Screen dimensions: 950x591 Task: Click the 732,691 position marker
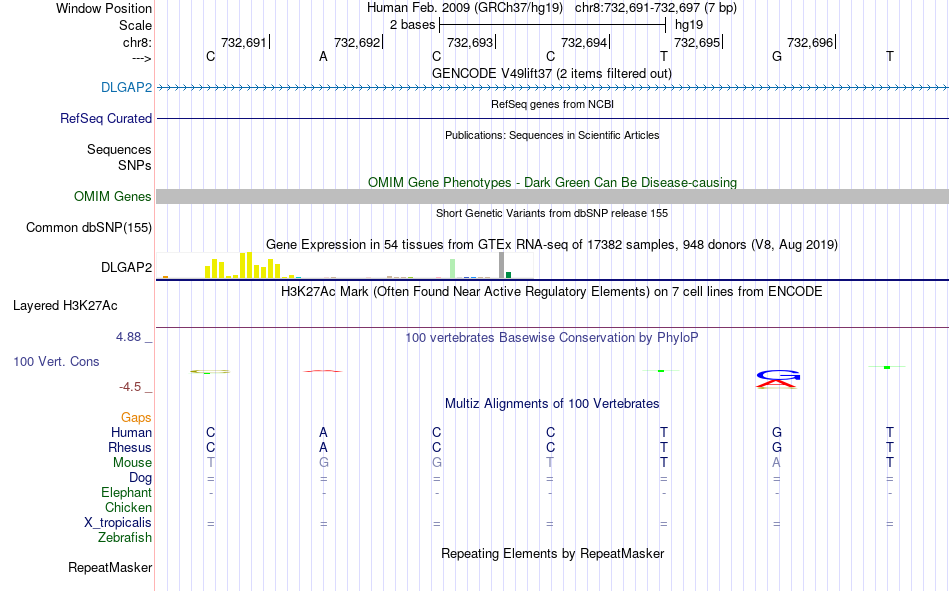(x=245, y=42)
